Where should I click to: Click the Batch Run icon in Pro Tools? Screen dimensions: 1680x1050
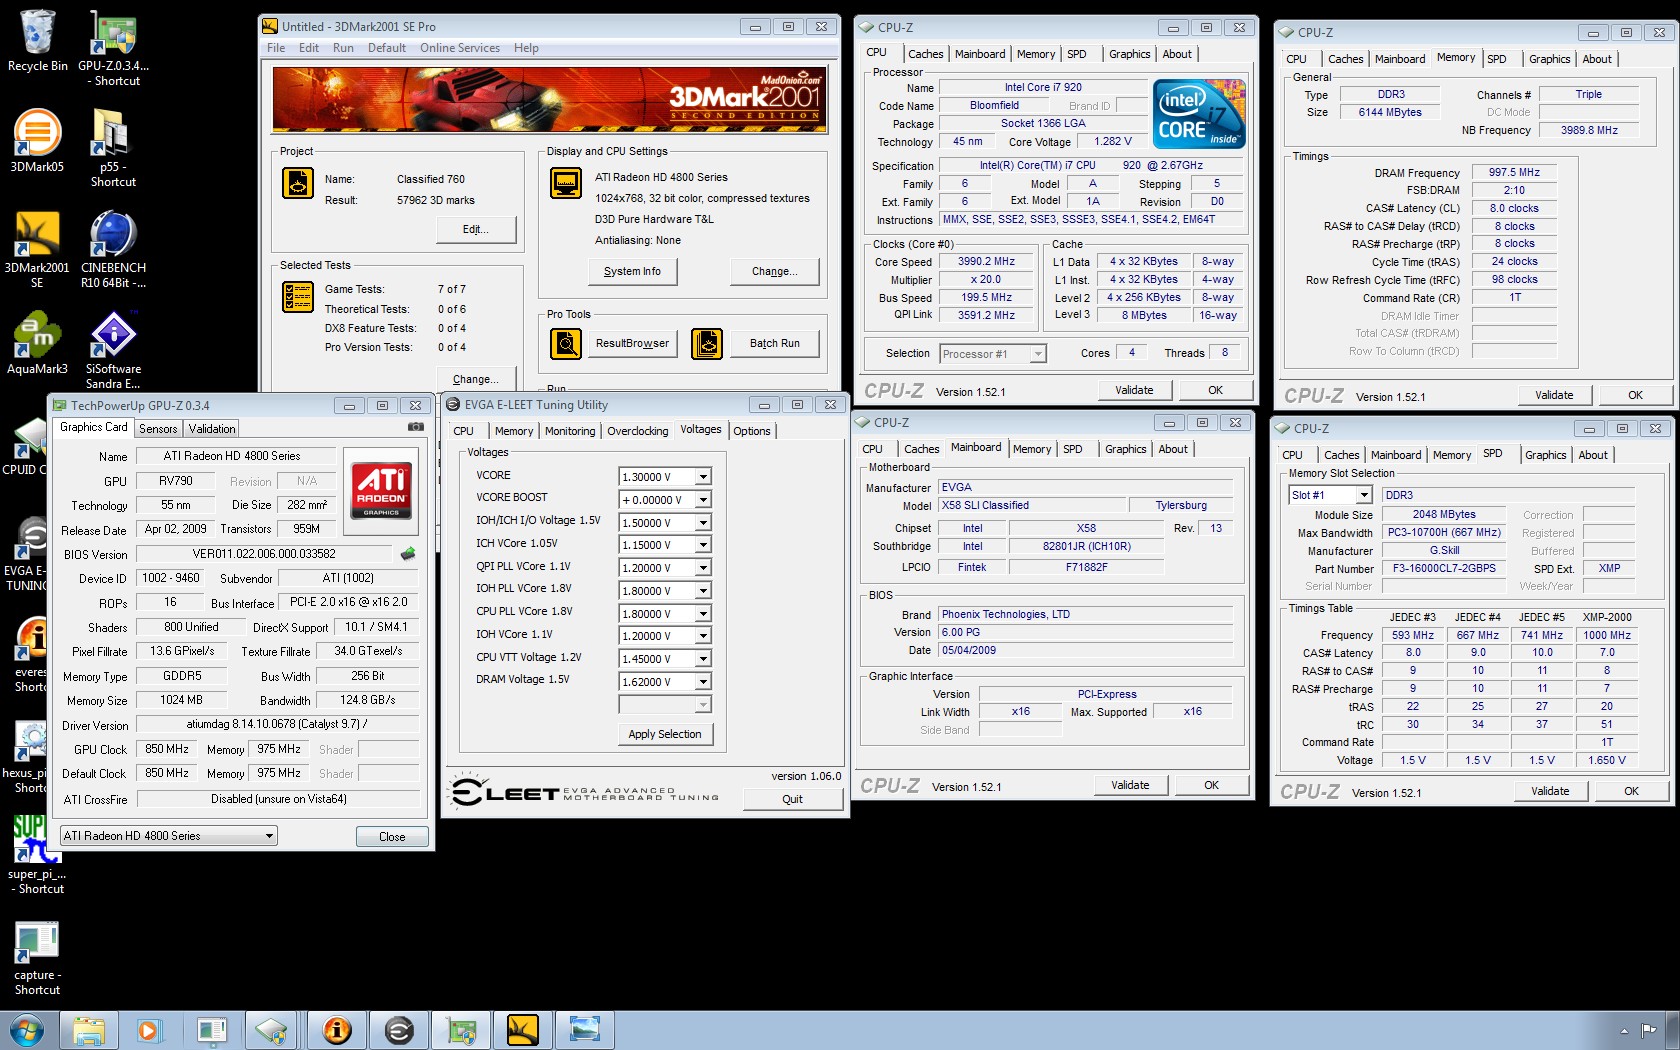[x=707, y=344]
